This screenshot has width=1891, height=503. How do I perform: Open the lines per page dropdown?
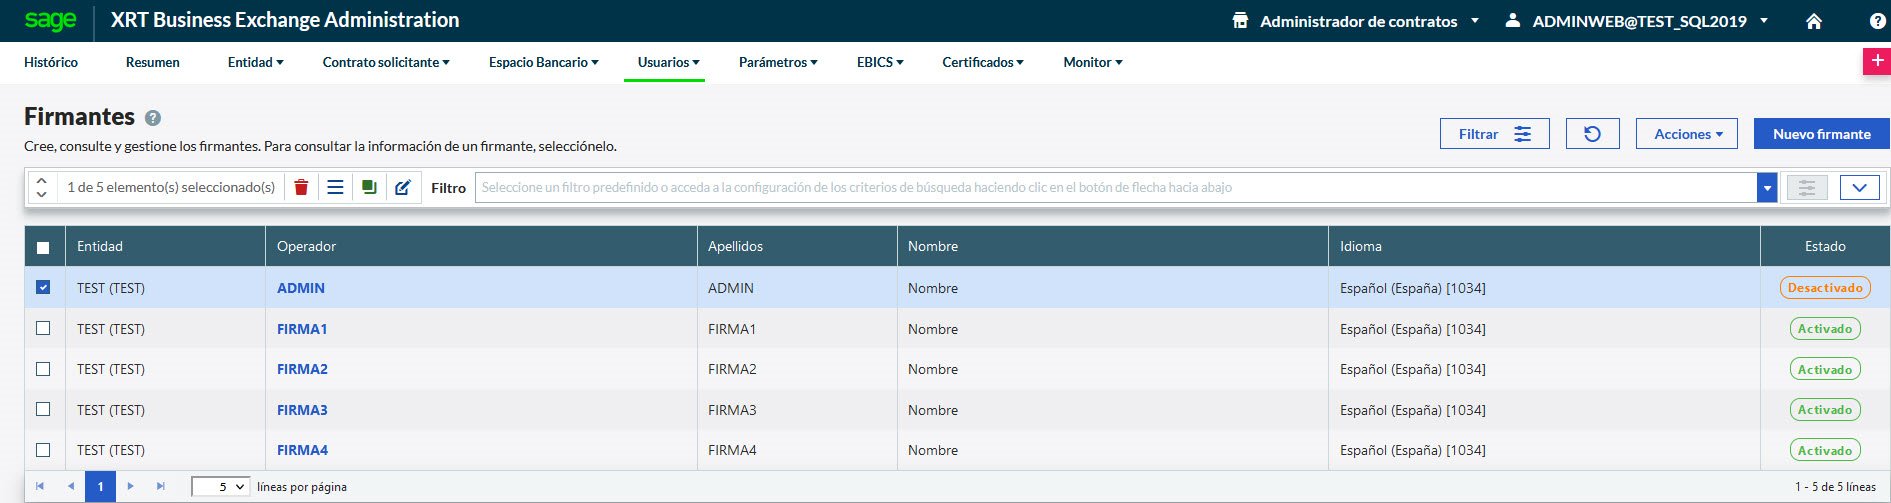(x=221, y=487)
